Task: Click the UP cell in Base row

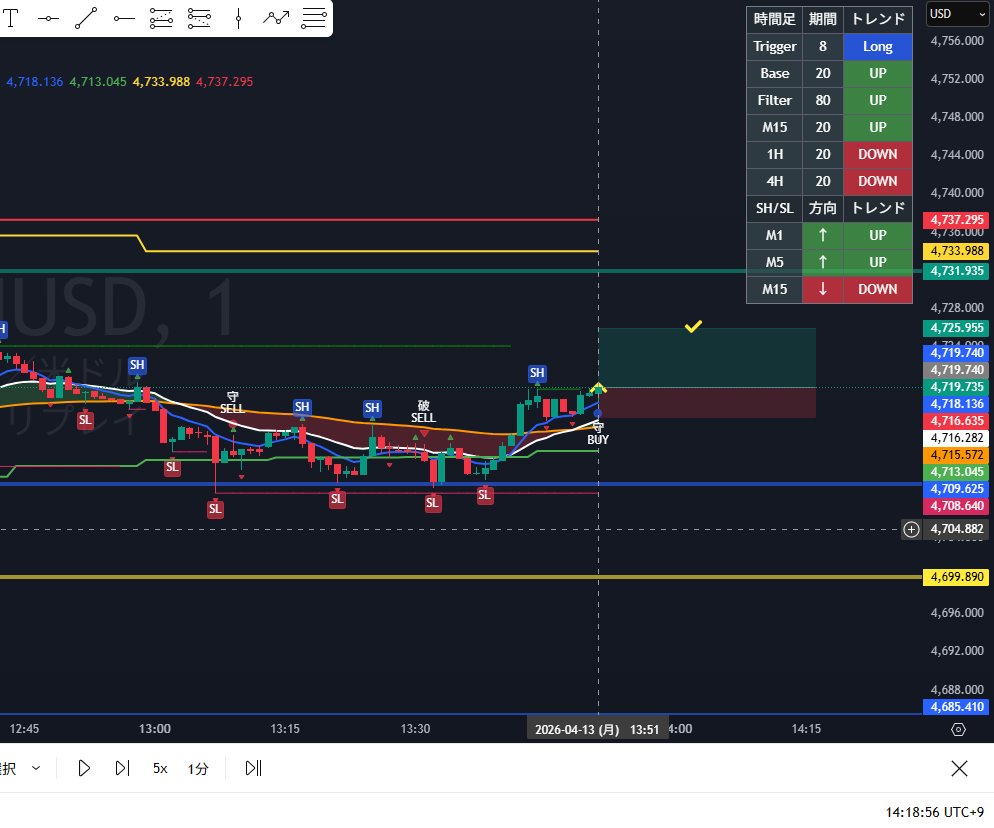Action: click(877, 74)
